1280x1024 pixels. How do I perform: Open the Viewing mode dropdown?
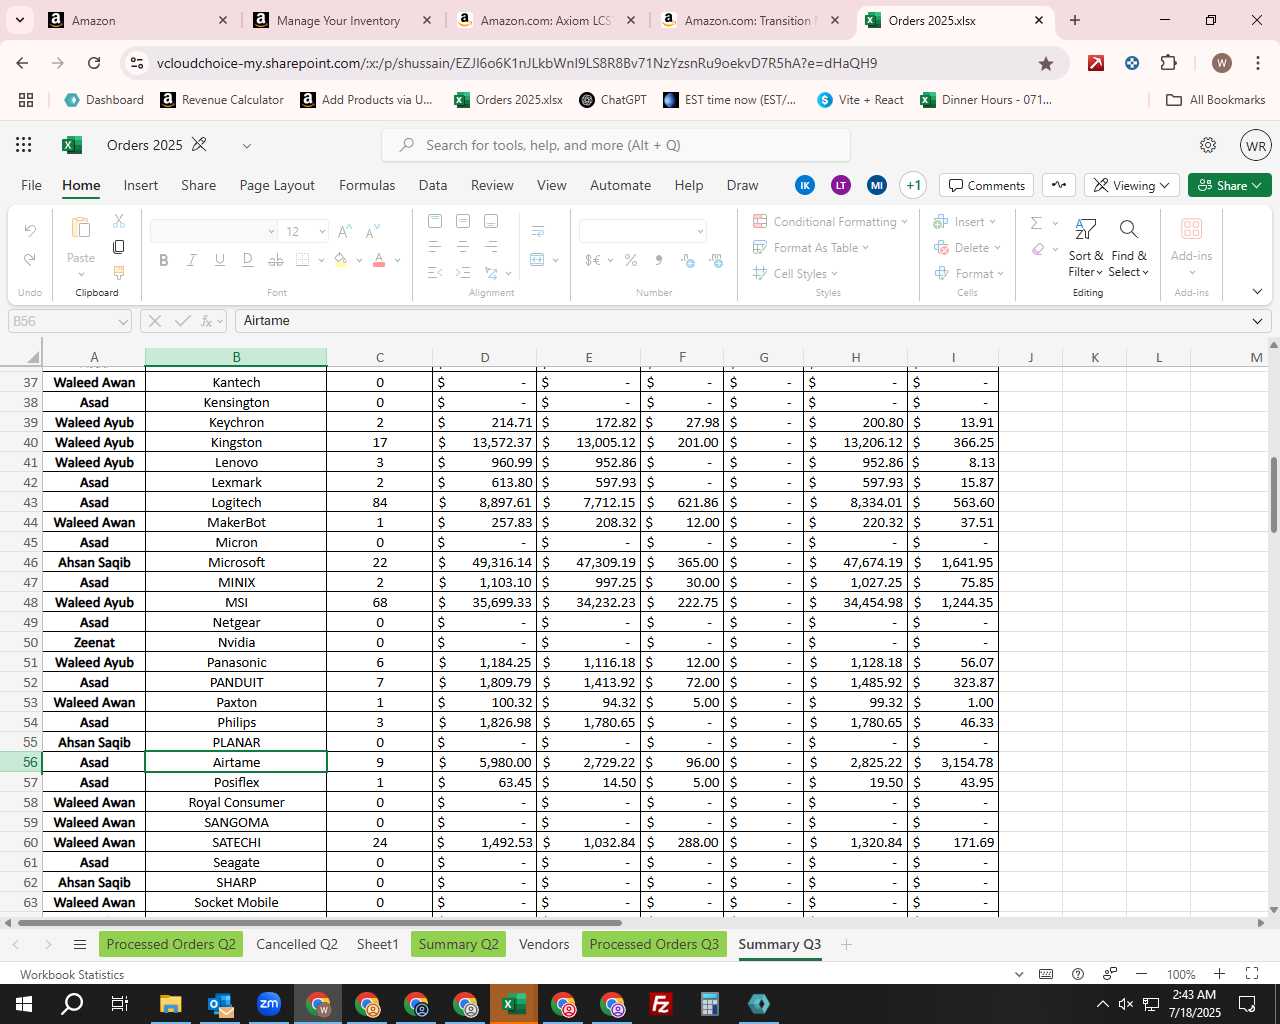tap(1131, 185)
